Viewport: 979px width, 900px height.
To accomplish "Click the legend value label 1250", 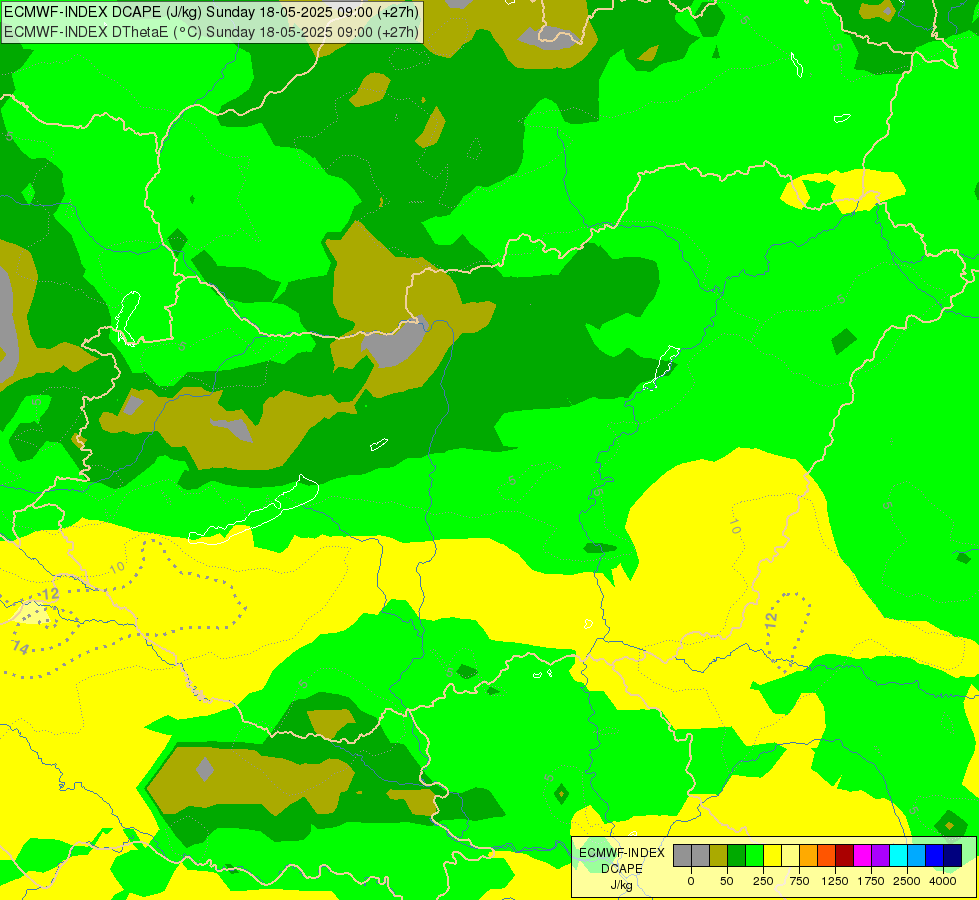I will (x=835, y=881).
